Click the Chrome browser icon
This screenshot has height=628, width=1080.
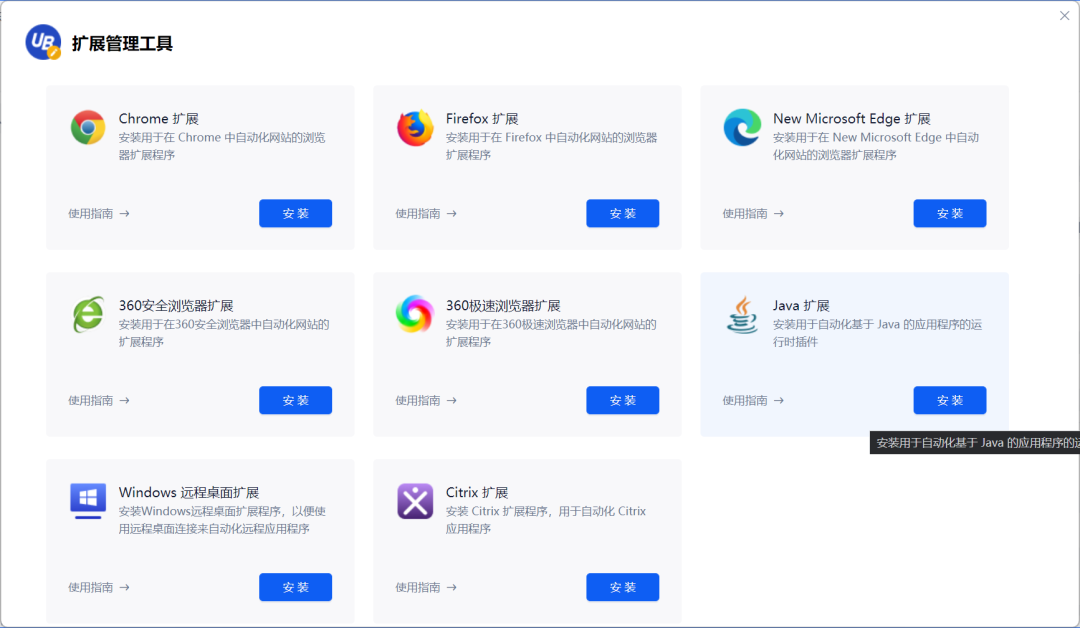pyautogui.click(x=88, y=127)
